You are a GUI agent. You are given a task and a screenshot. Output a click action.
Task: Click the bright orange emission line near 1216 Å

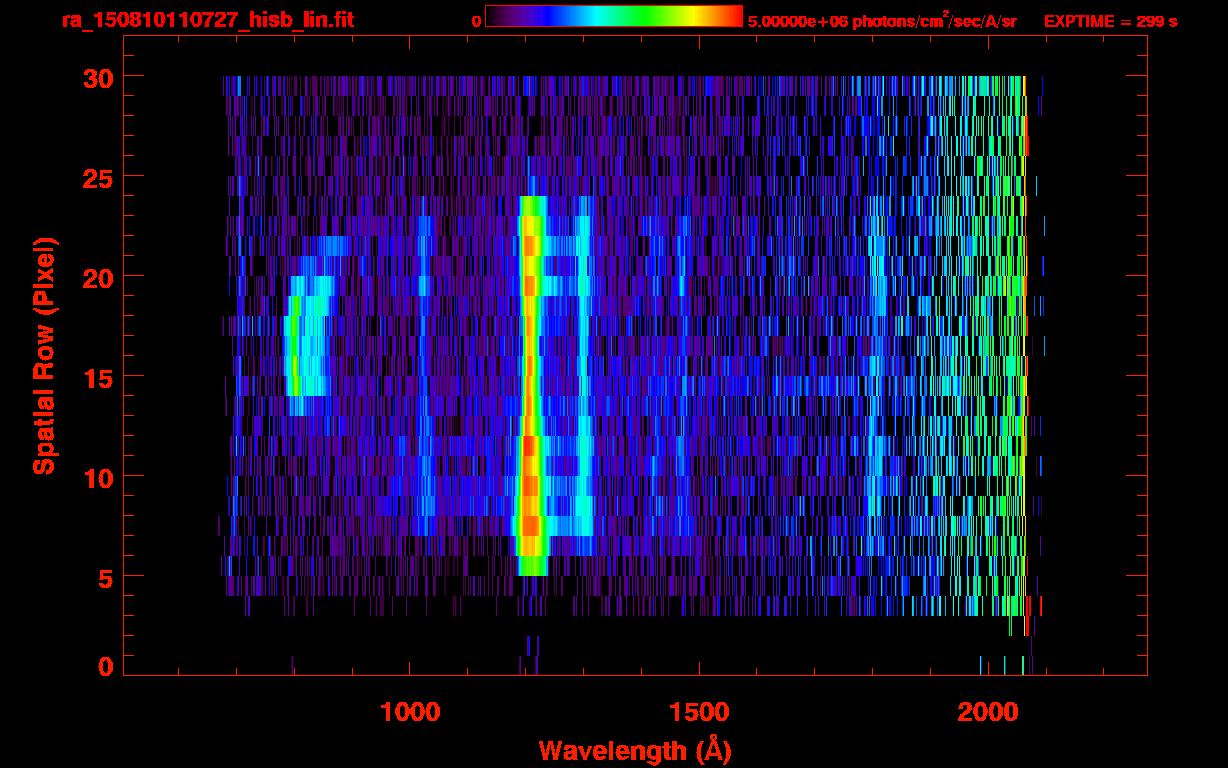coord(530,385)
